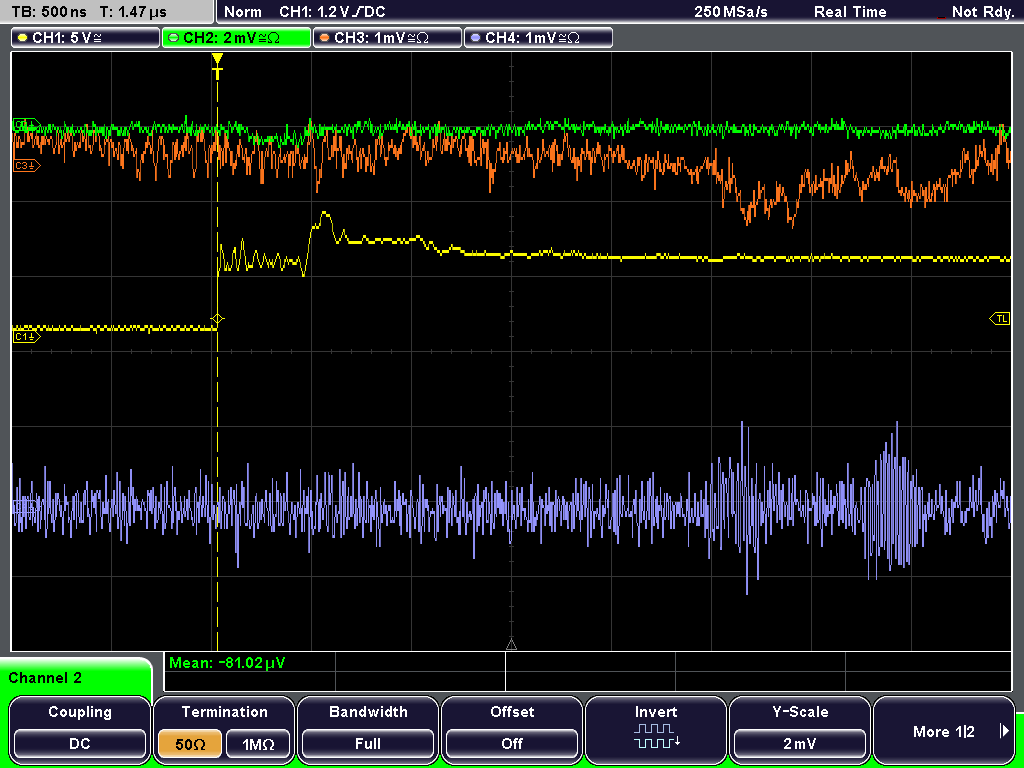Click the arrow icon next to More 1|2

[x=1004, y=731]
